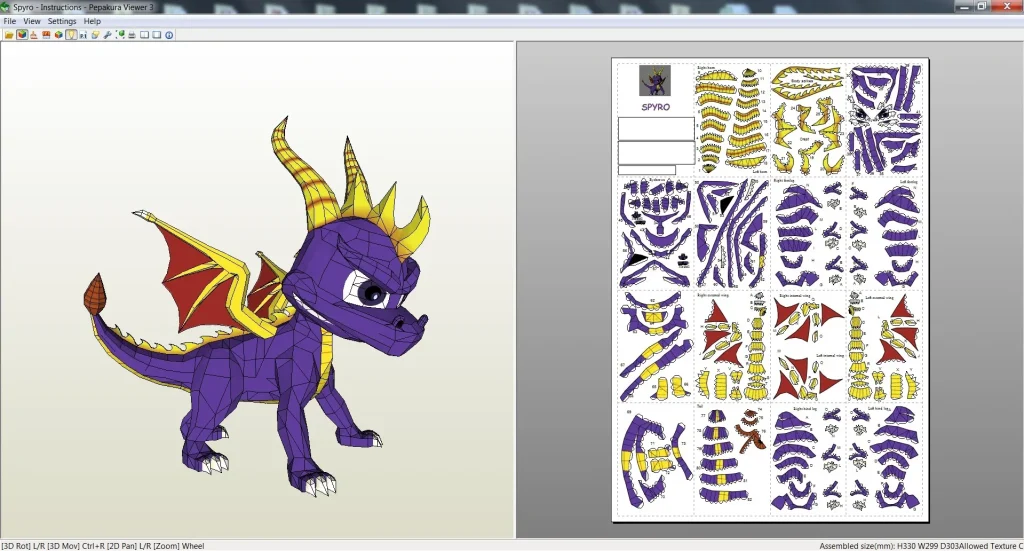Open the Help menu
This screenshot has height=551, width=1024.
point(92,21)
